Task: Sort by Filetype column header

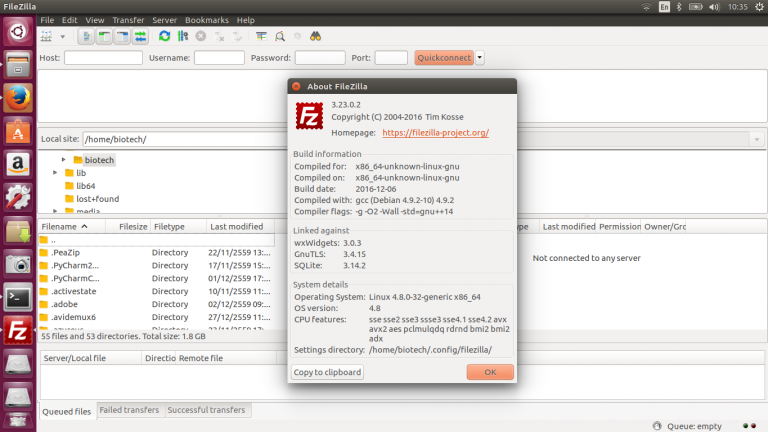Action: (178, 227)
